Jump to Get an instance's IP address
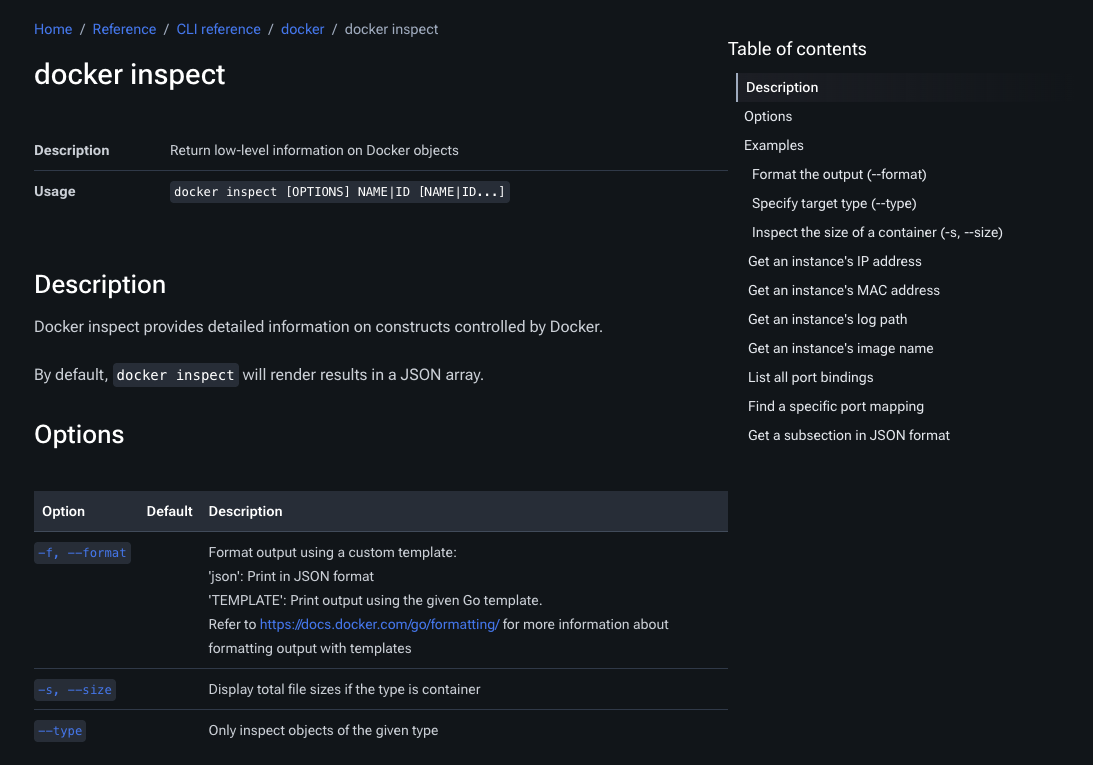Viewport: 1093px width, 765px height. 835,261
